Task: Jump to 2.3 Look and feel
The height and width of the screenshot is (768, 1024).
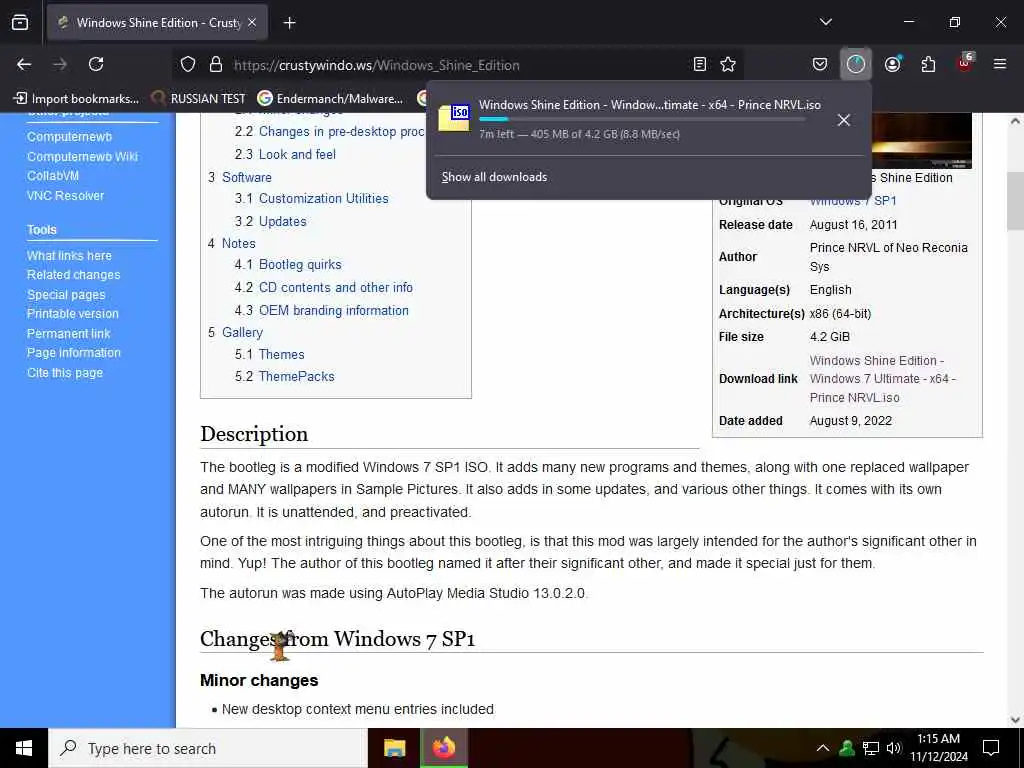Action: (285, 154)
